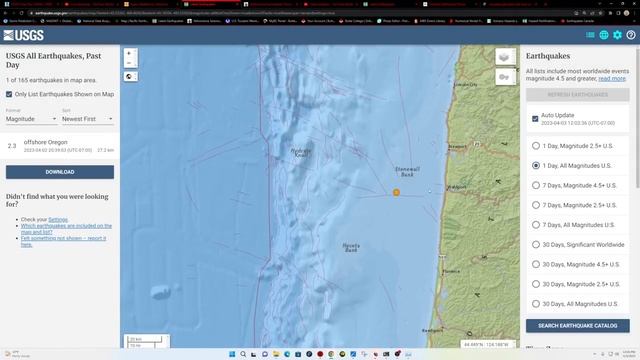Image resolution: width=640 pixels, height=360 pixels.
Task: Open the settings gear icon in header
Action: pyautogui.click(x=617, y=35)
